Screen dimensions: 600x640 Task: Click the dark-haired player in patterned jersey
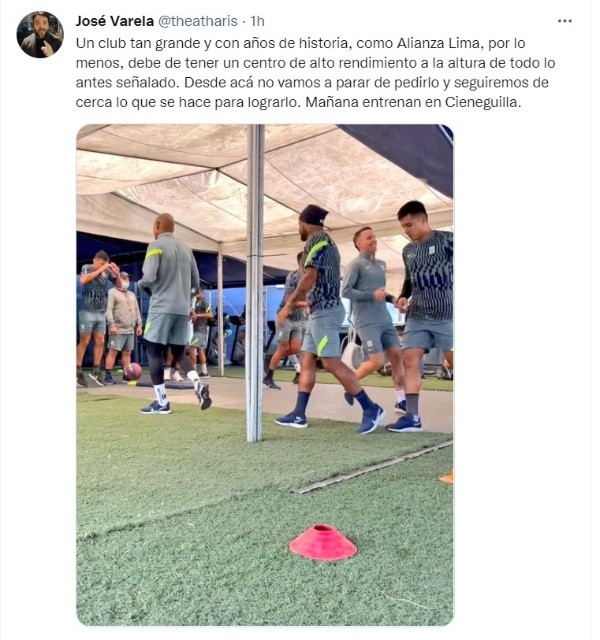(x=422, y=316)
